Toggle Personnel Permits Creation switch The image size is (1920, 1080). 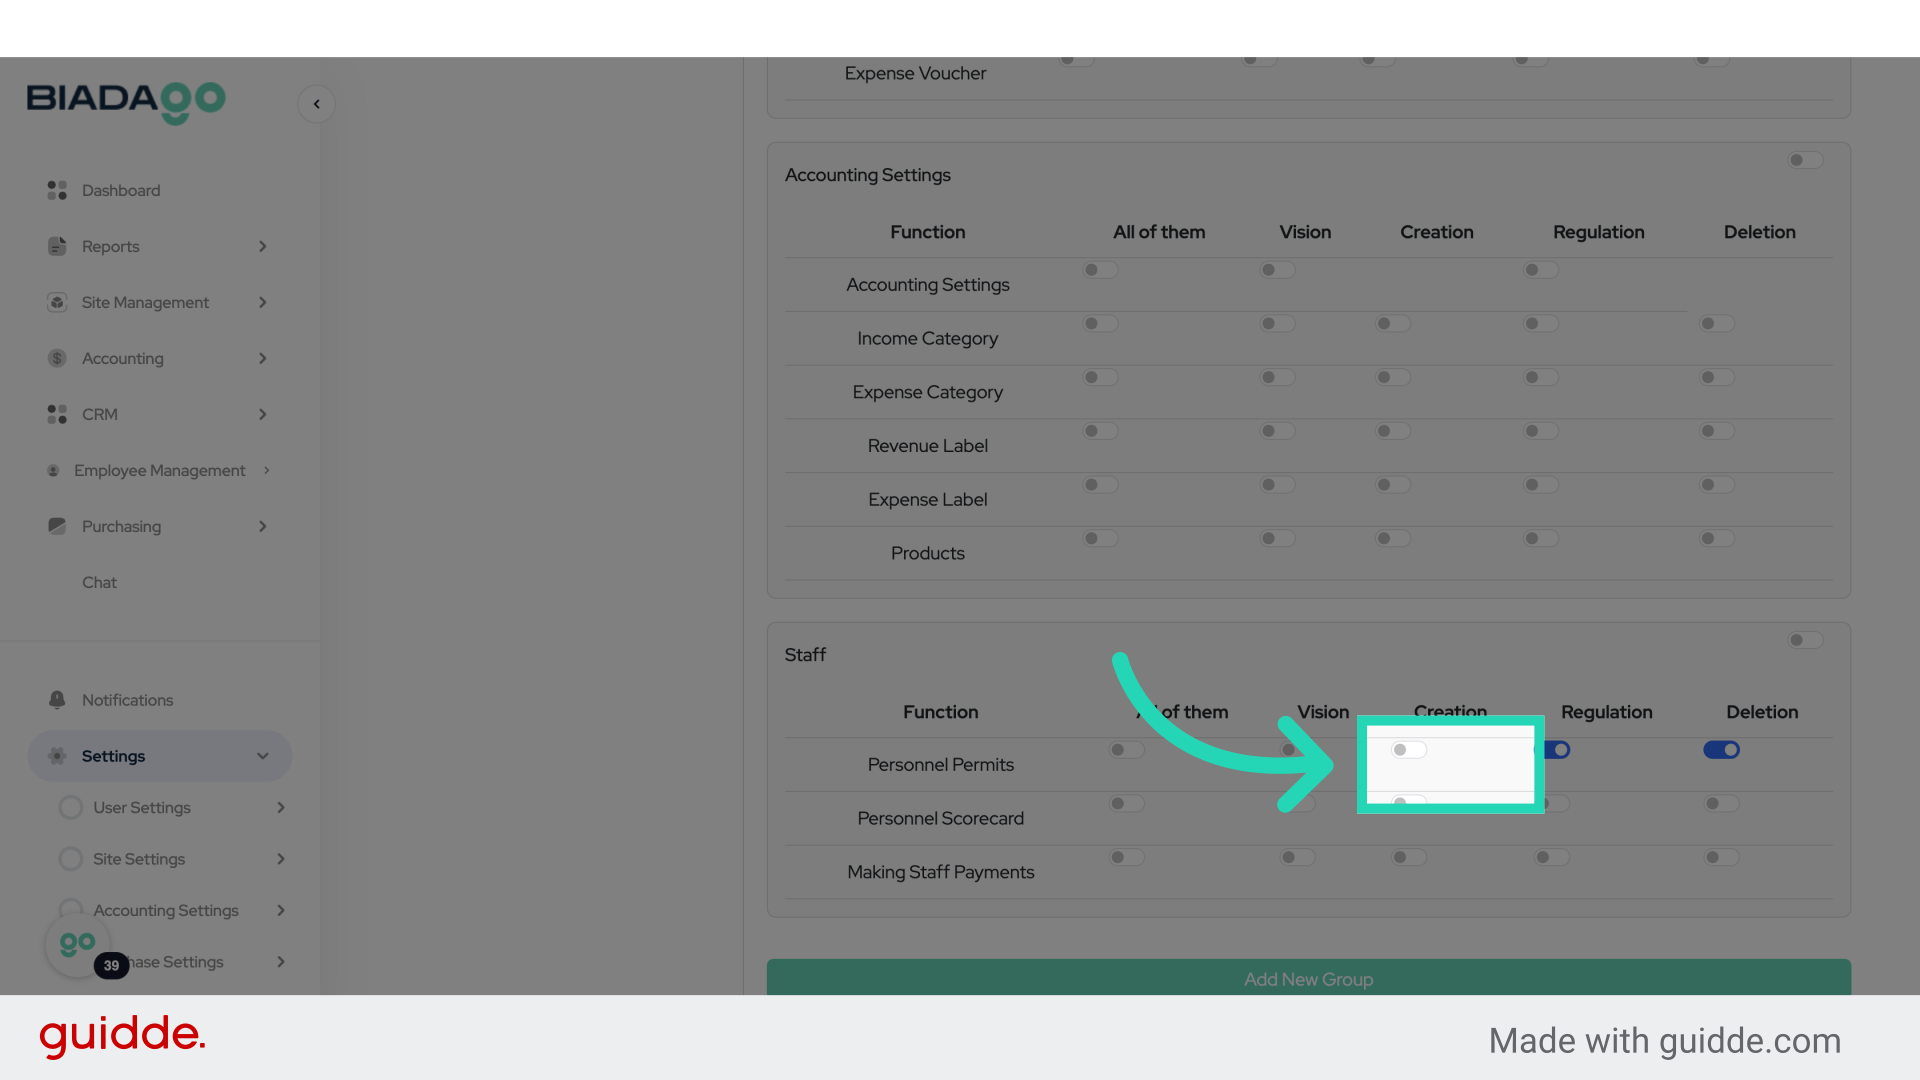point(1408,750)
